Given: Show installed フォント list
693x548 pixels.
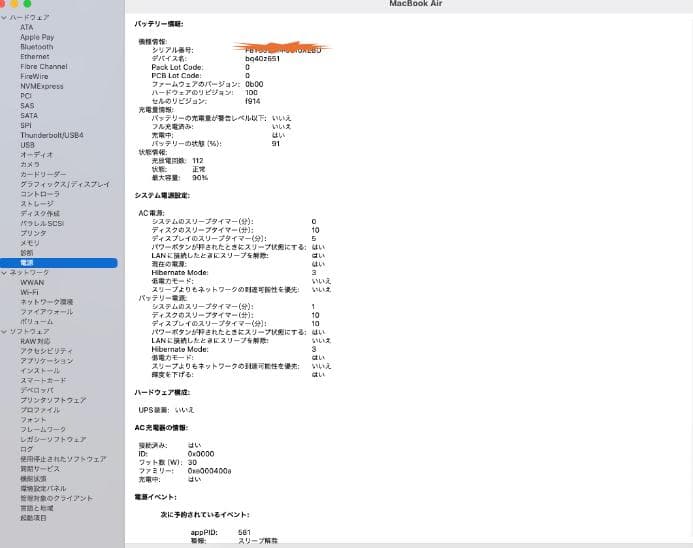Looking at the screenshot, I should click(x=33, y=419).
